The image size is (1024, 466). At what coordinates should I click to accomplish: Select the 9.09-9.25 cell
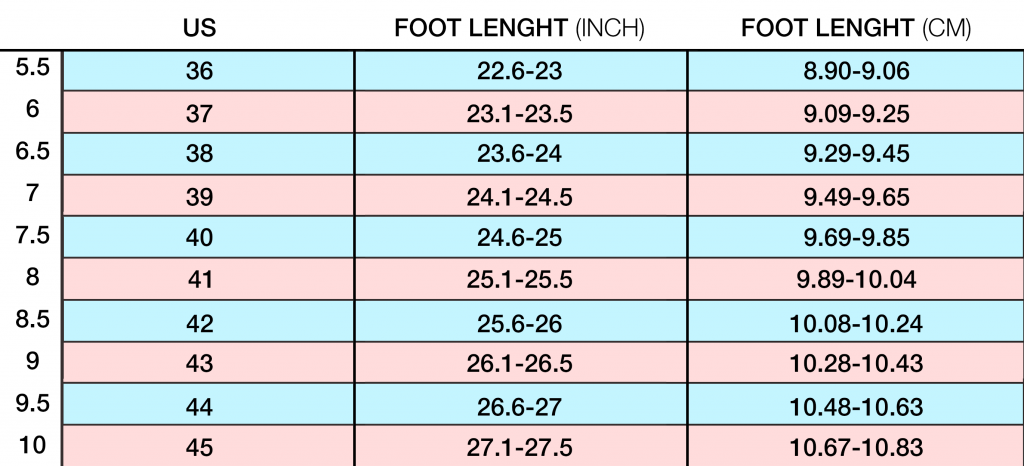coord(855,114)
